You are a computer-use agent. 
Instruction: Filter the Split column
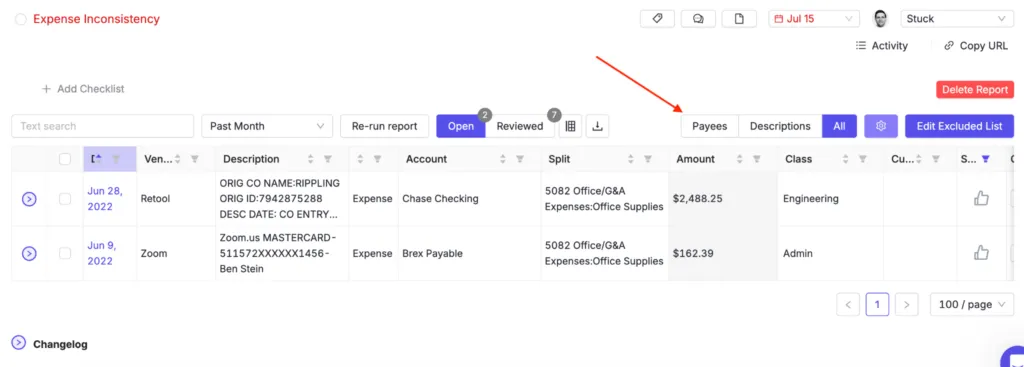click(x=648, y=159)
